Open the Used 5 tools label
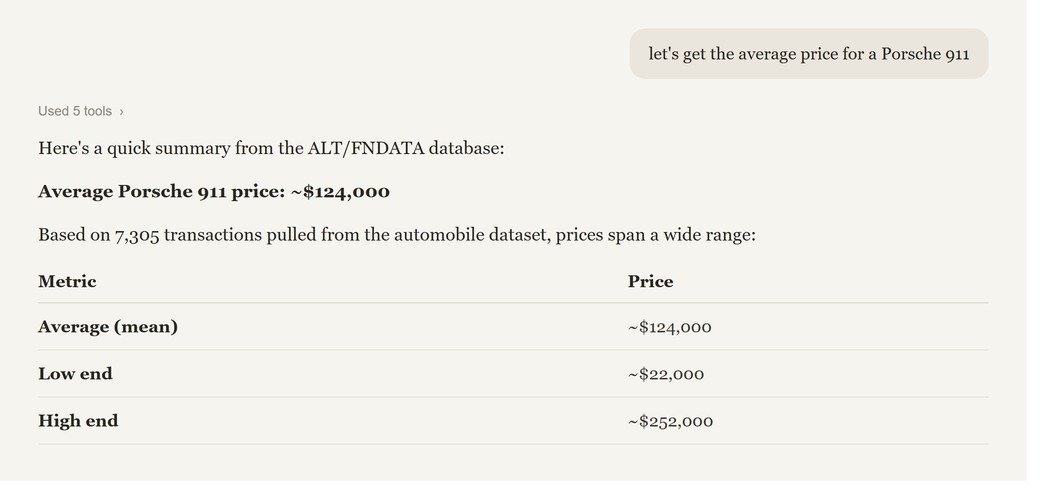This screenshot has width=1040, height=494. click(75, 111)
